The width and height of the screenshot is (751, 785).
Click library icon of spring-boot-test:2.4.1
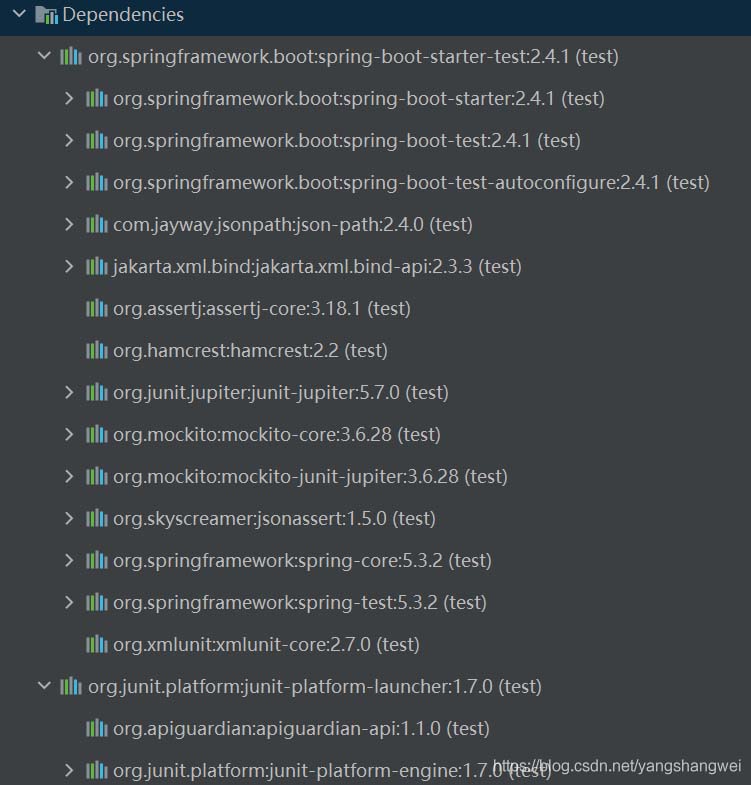97,140
